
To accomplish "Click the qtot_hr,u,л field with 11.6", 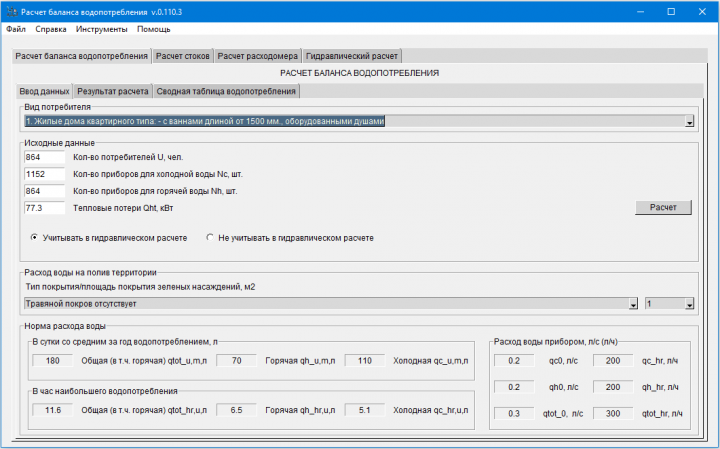I will click(53, 410).
